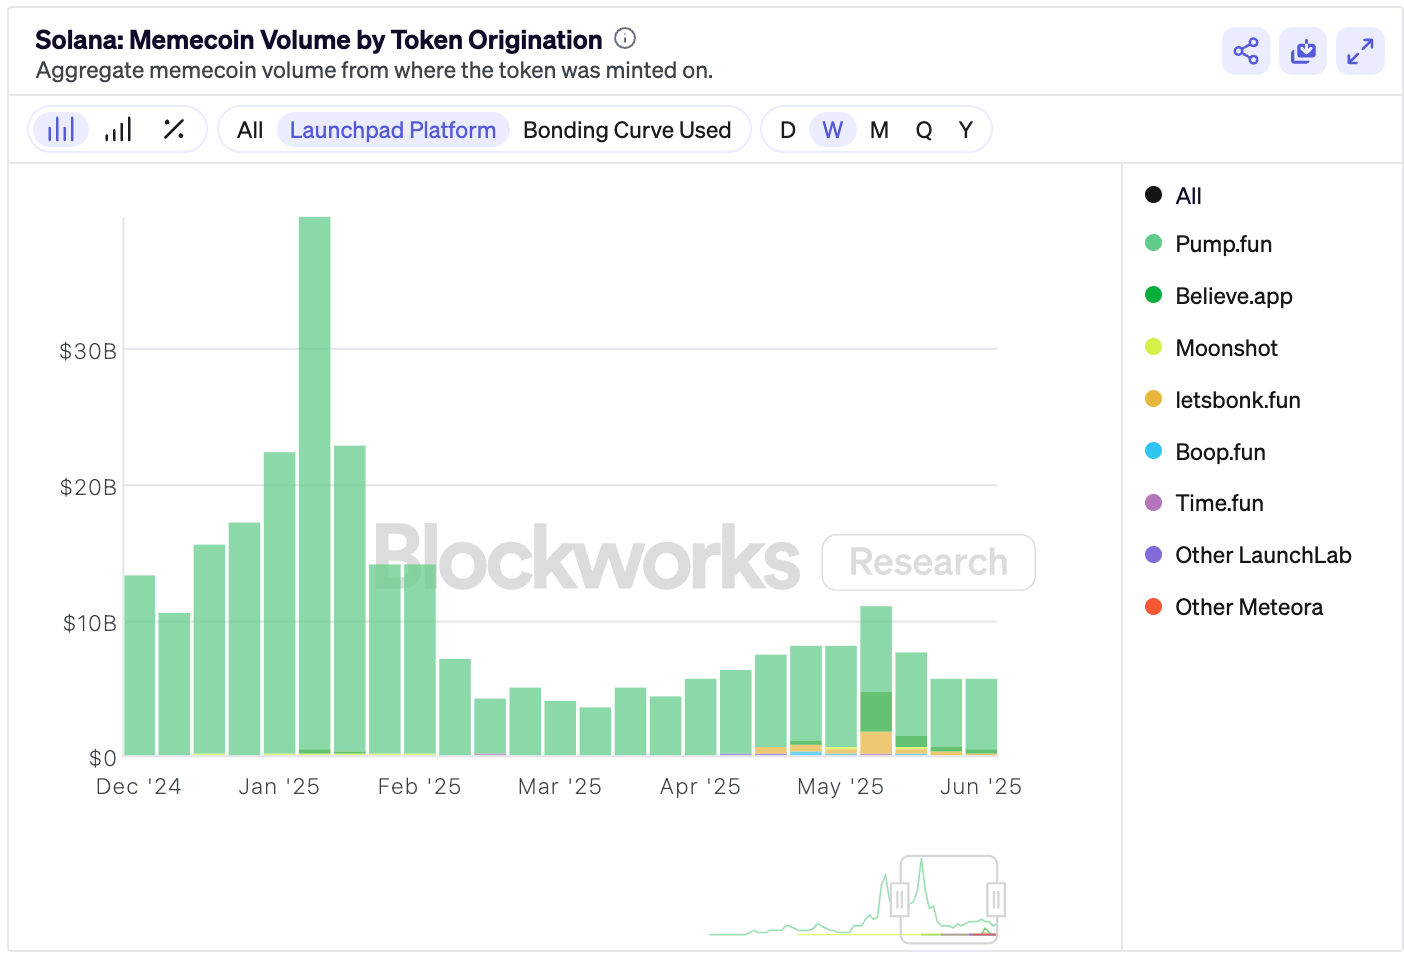1404x956 pixels.
Task: Click the first Dec '24 bar
Action: coord(139,665)
